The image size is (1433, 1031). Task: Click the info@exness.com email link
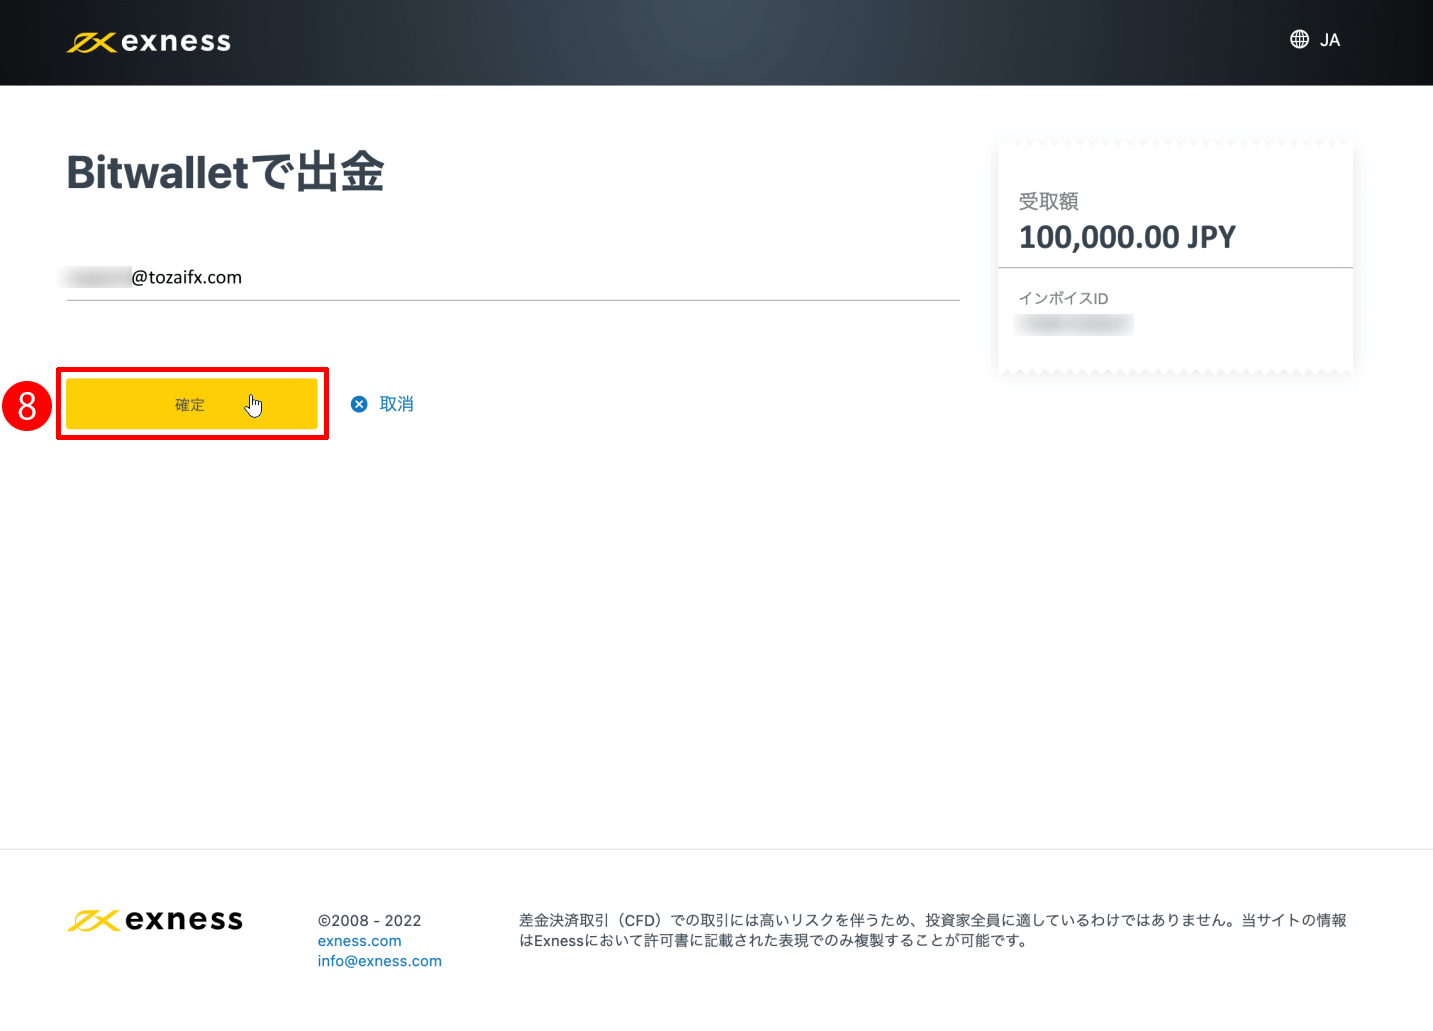pyautogui.click(x=379, y=961)
